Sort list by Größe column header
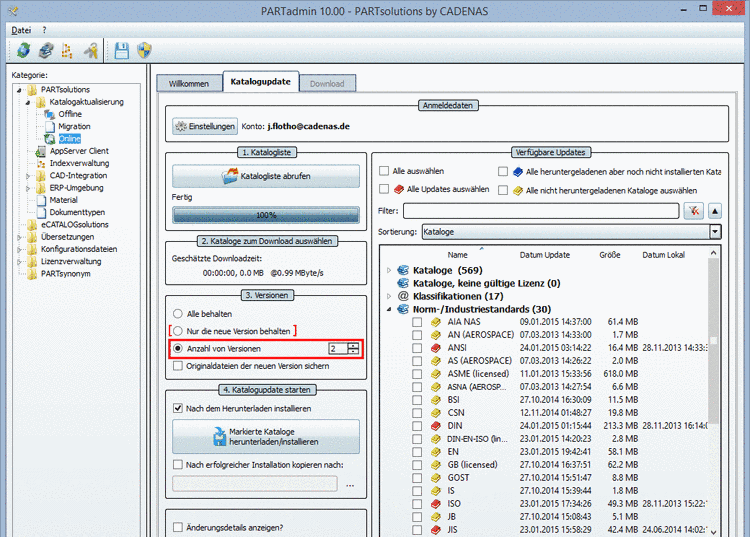 point(609,255)
